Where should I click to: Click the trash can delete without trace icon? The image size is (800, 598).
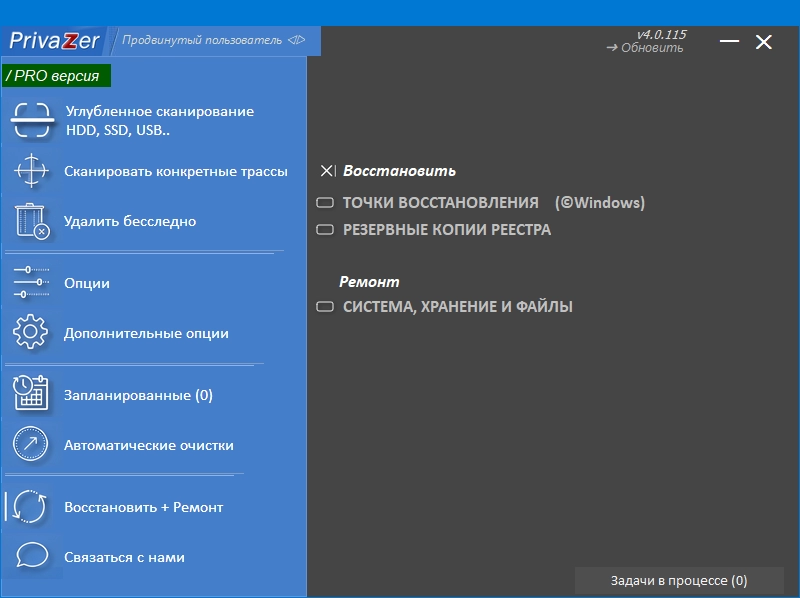point(32,221)
